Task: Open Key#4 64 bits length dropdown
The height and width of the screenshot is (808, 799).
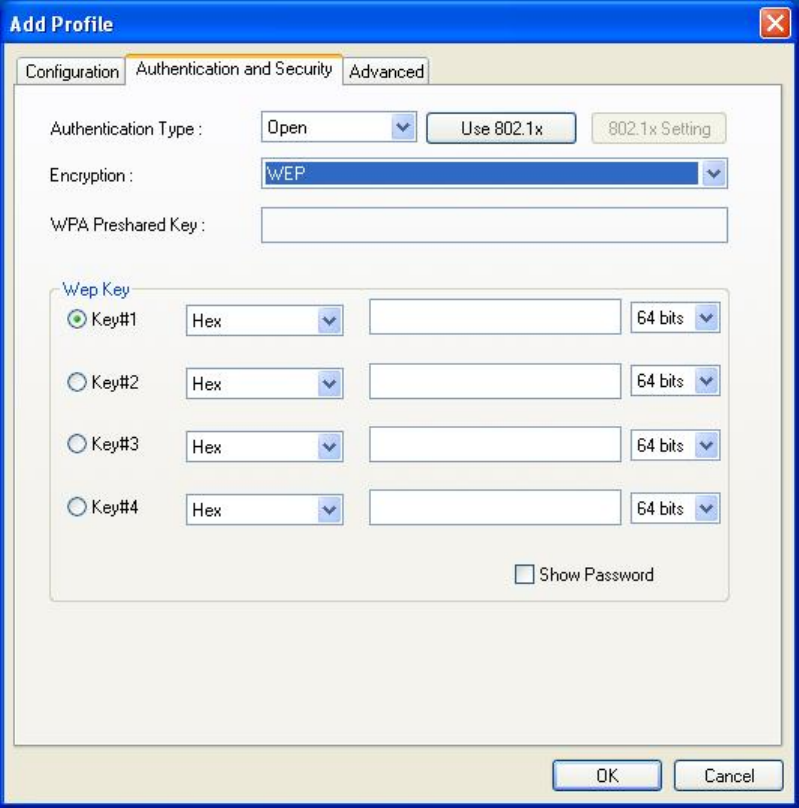Action: tap(675, 508)
